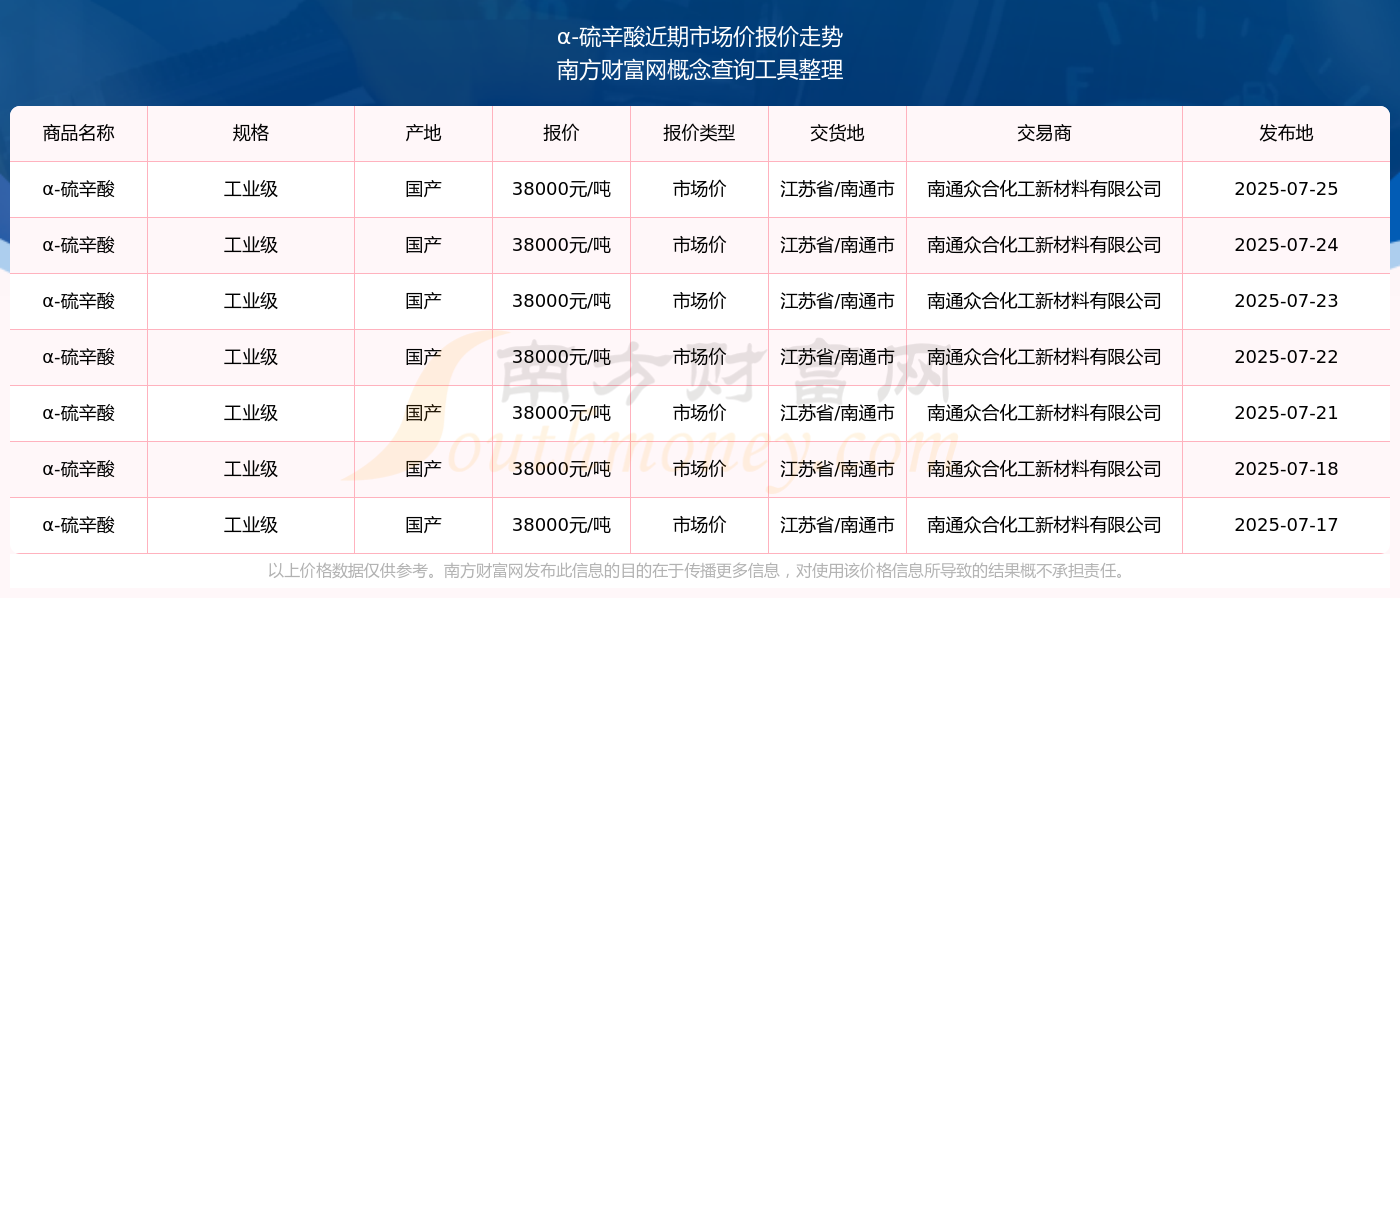The width and height of the screenshot is (1400, 1205).
Task: Select the date cell 2025-07-22
Action: pos(1286,357)
